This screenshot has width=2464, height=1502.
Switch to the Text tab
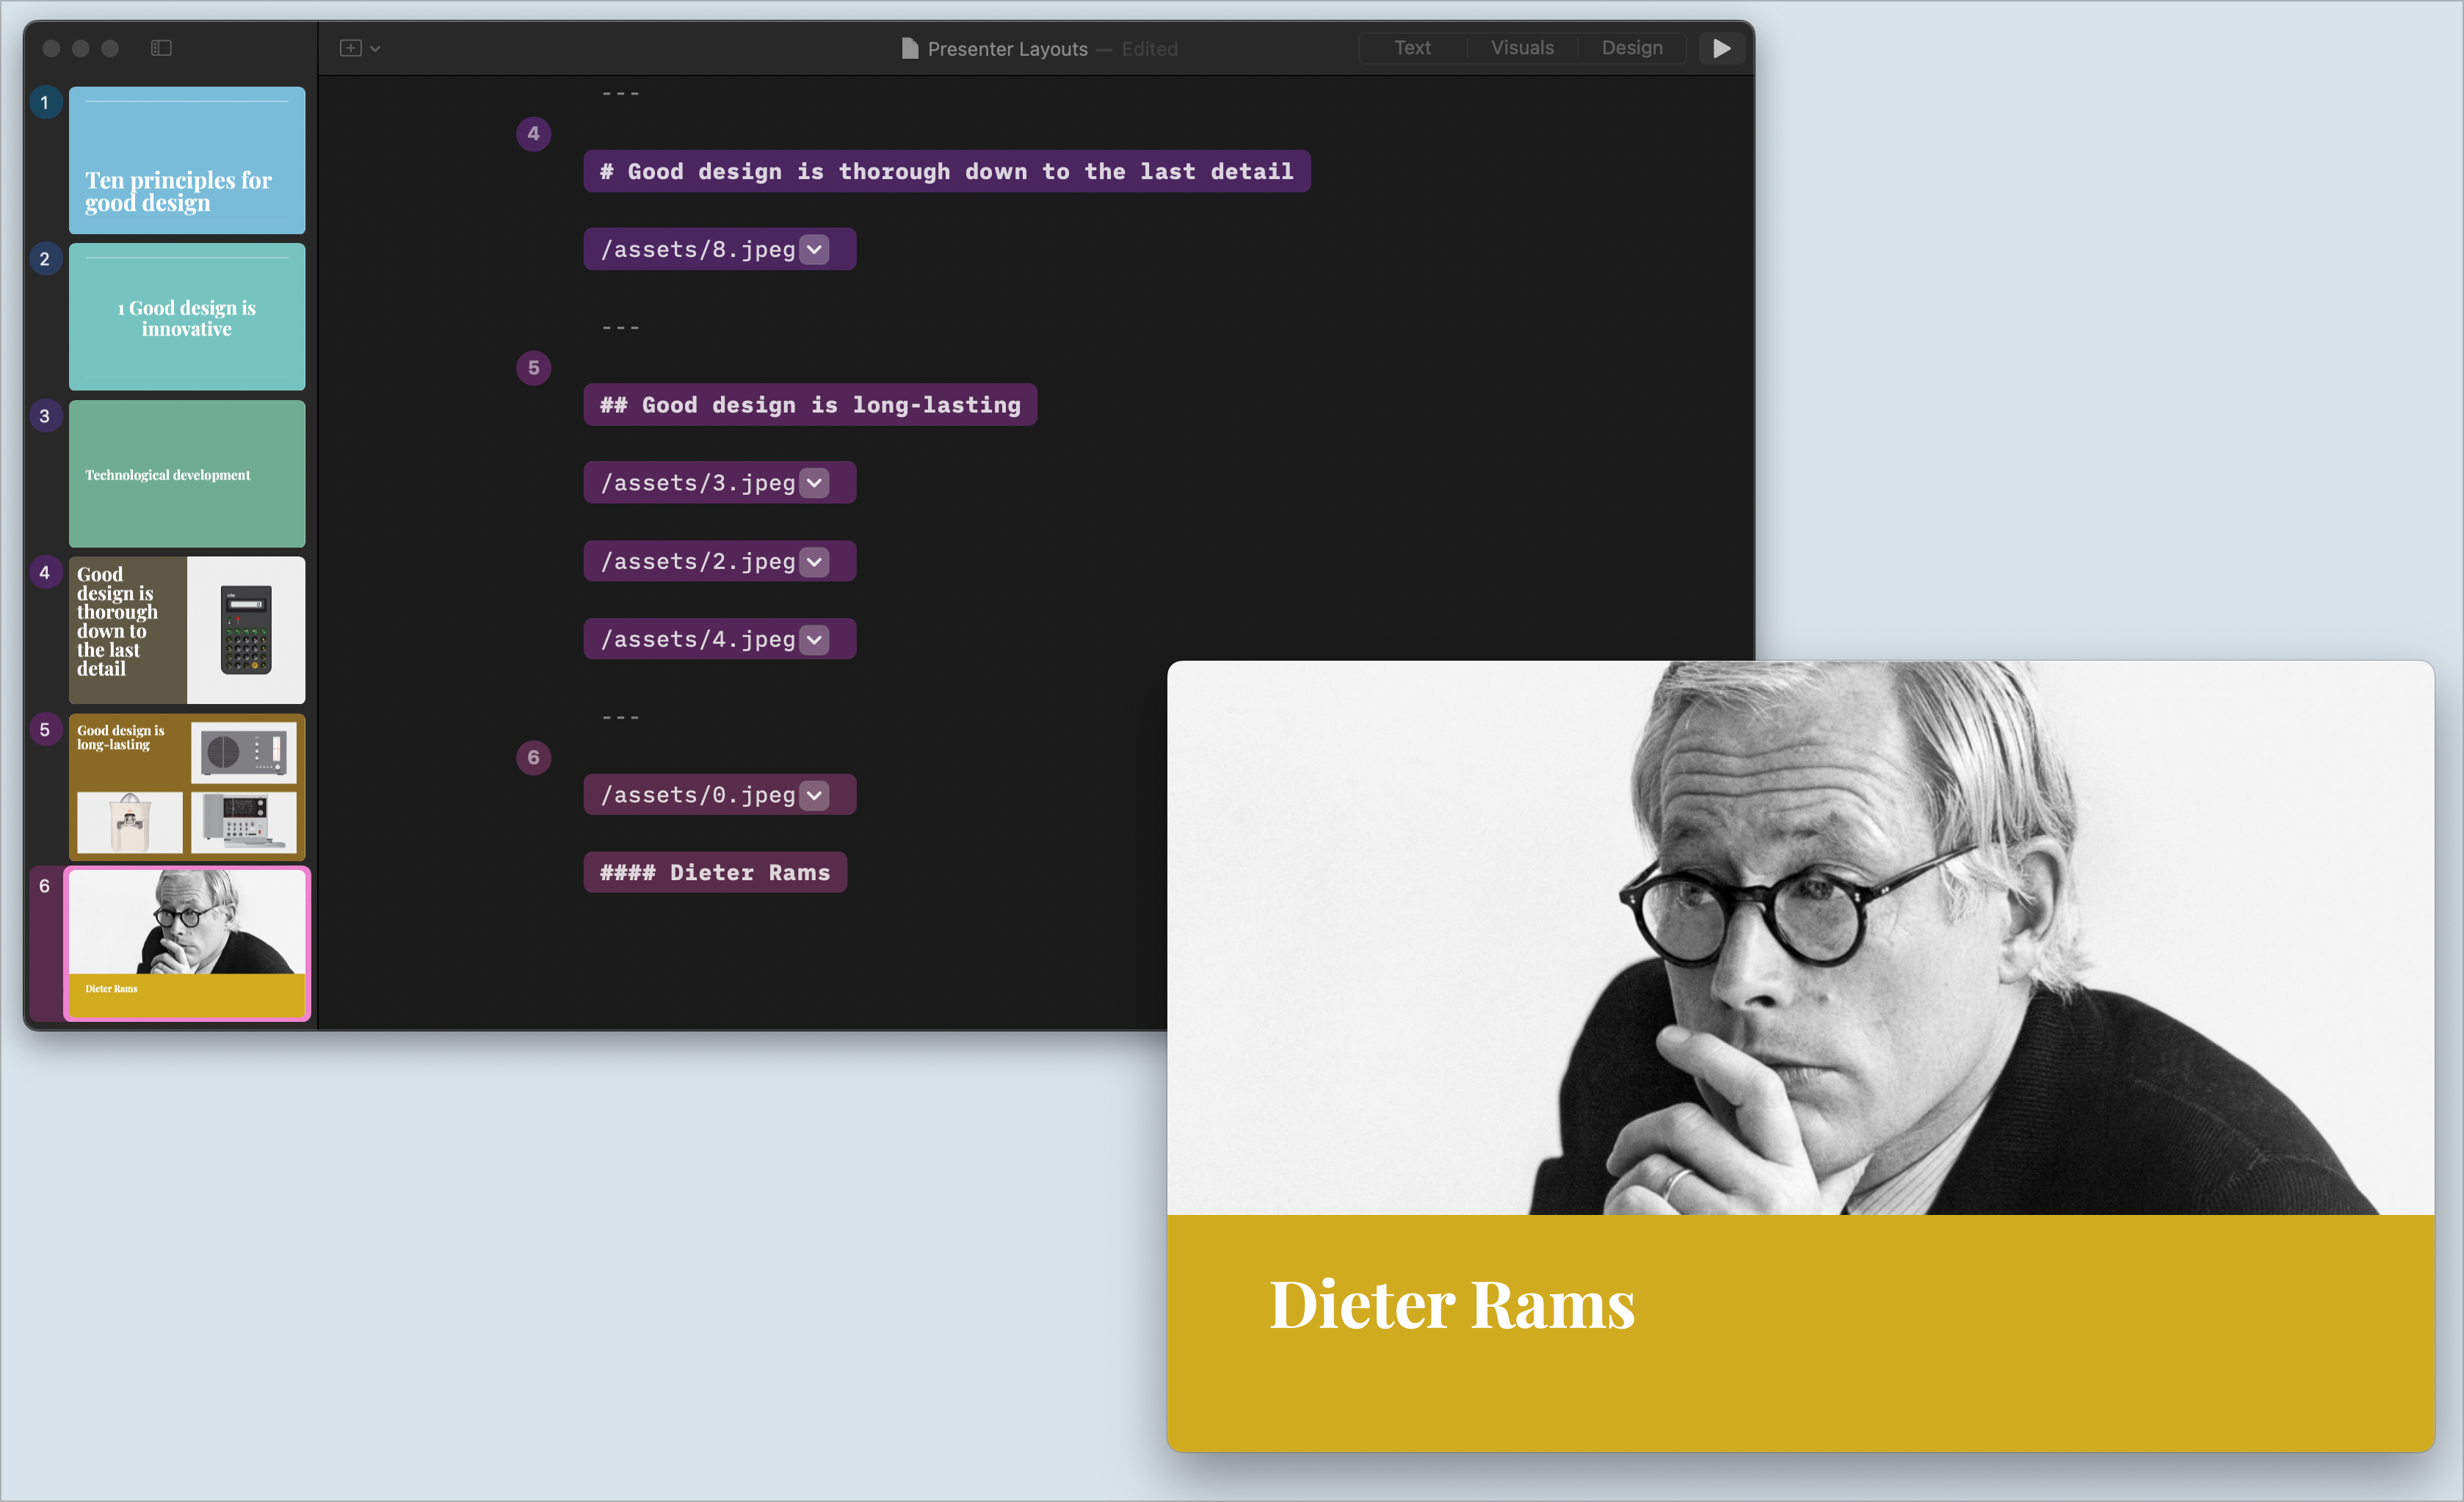(x=1412, y=48)
